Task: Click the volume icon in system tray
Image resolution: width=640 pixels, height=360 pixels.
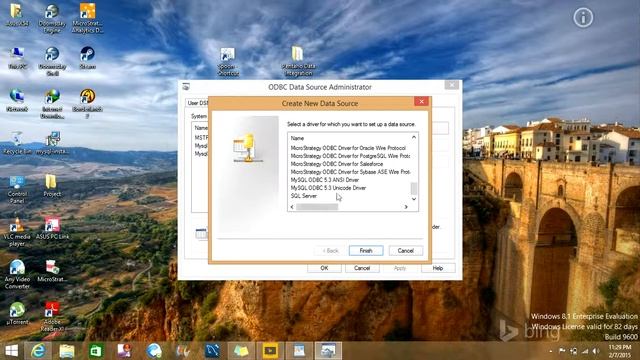Action: coord(596,351)
